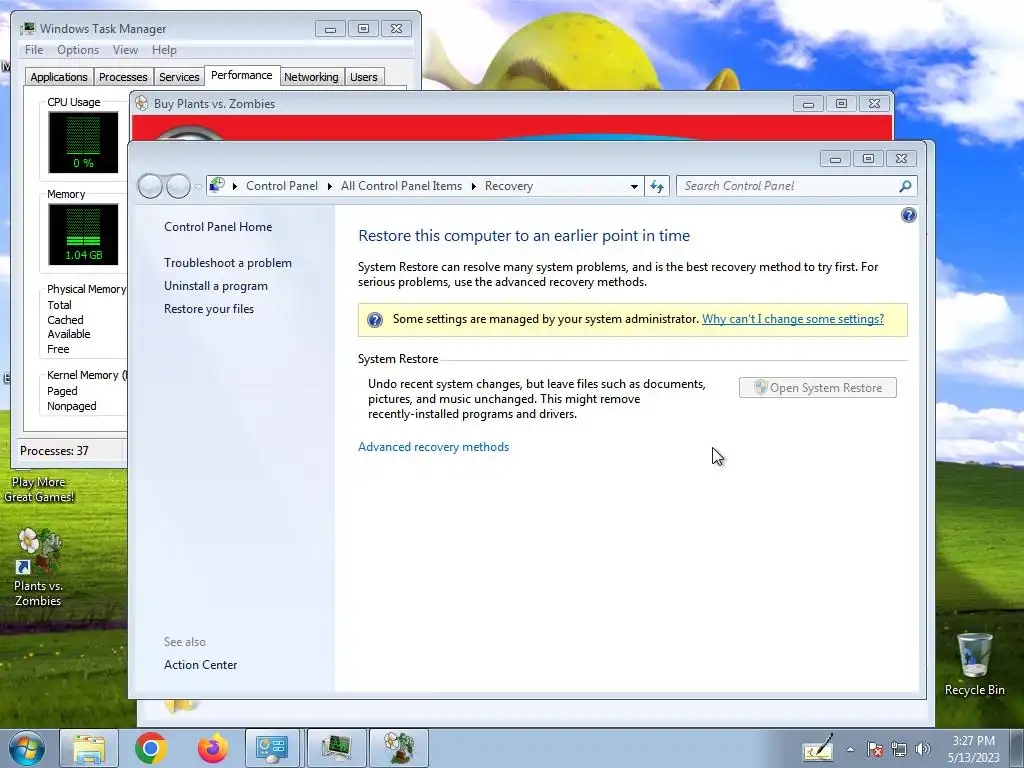Open Why can't I change some settings link
Image resolution: width=1024 pixels, height=768 pixels.
point(793,319)
